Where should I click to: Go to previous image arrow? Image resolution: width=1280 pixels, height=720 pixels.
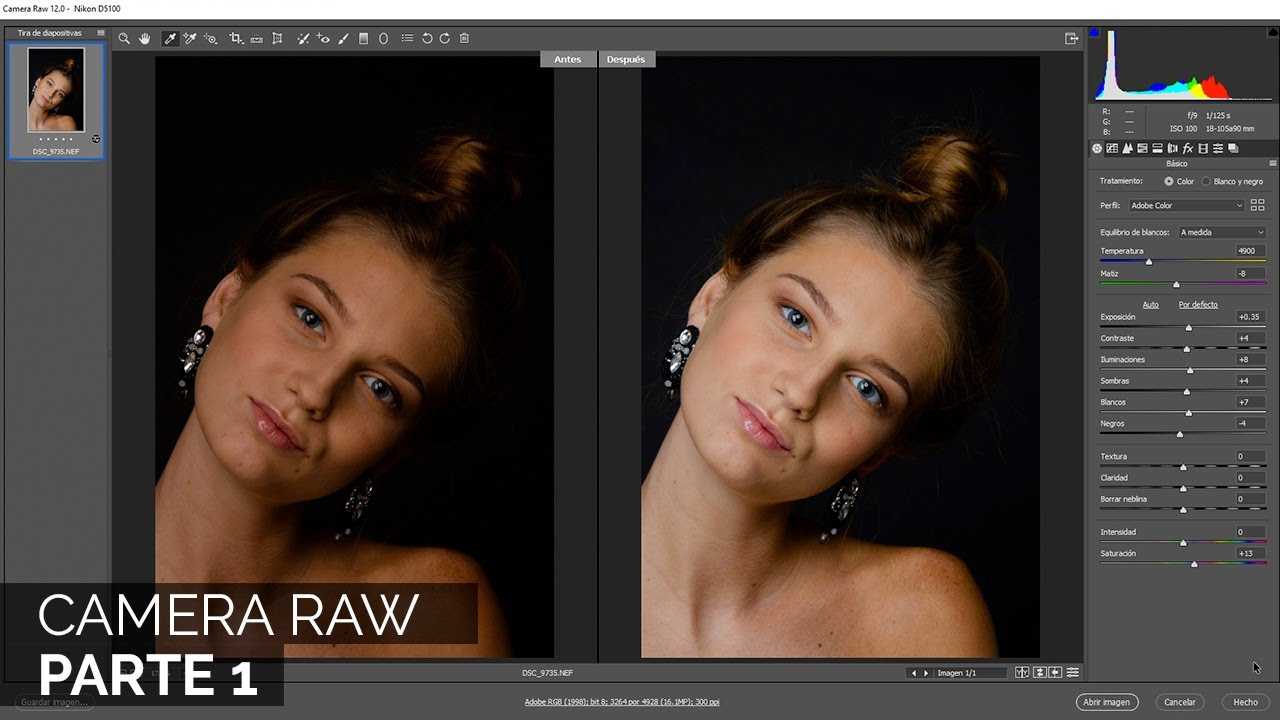point(913,673)
